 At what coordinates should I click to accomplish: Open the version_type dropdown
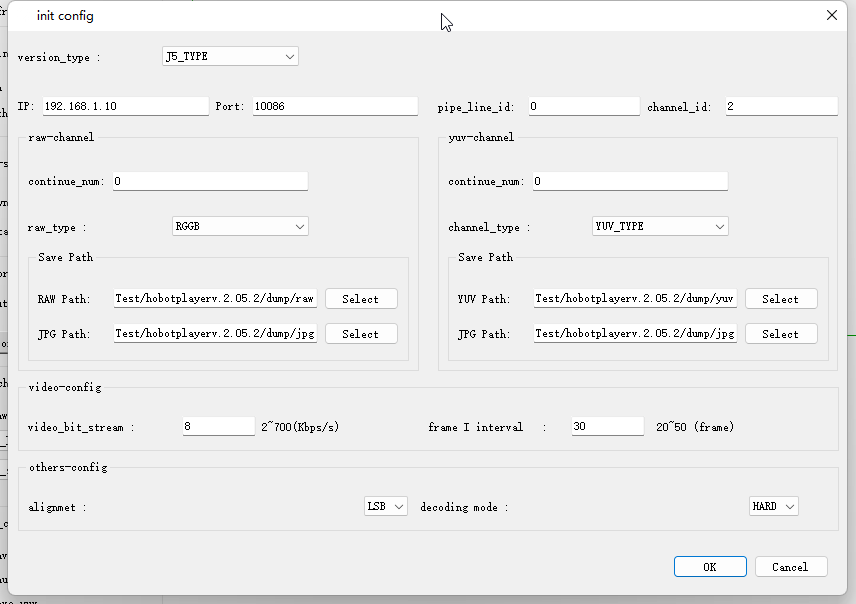[x=230, y=57]
